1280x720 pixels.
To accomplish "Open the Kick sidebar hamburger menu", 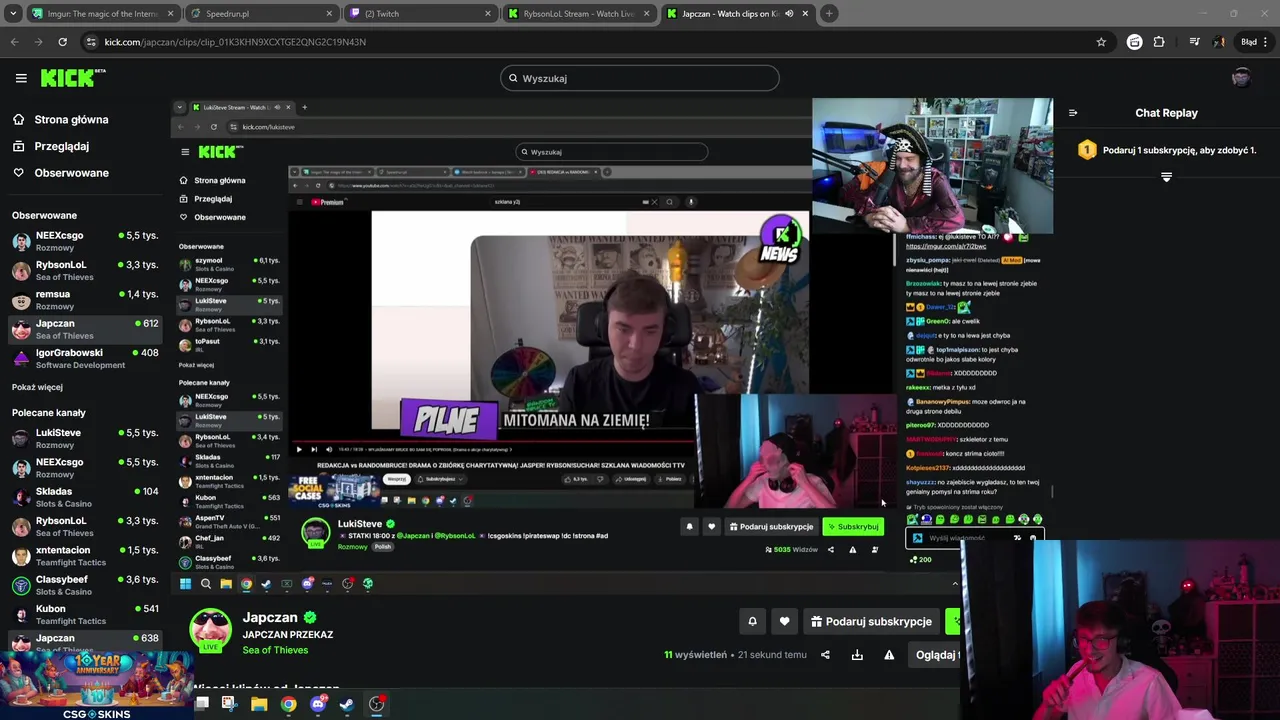I will [x=21, y=78].
